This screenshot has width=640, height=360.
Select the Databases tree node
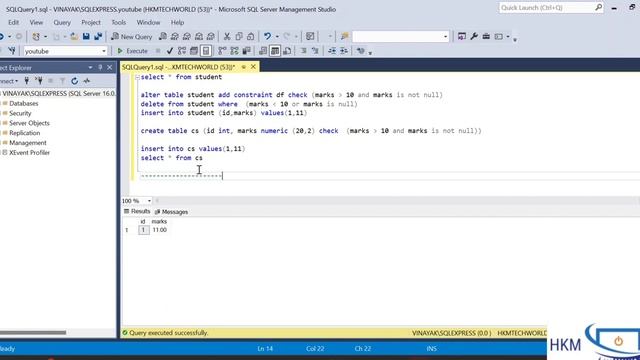(24, 104)
